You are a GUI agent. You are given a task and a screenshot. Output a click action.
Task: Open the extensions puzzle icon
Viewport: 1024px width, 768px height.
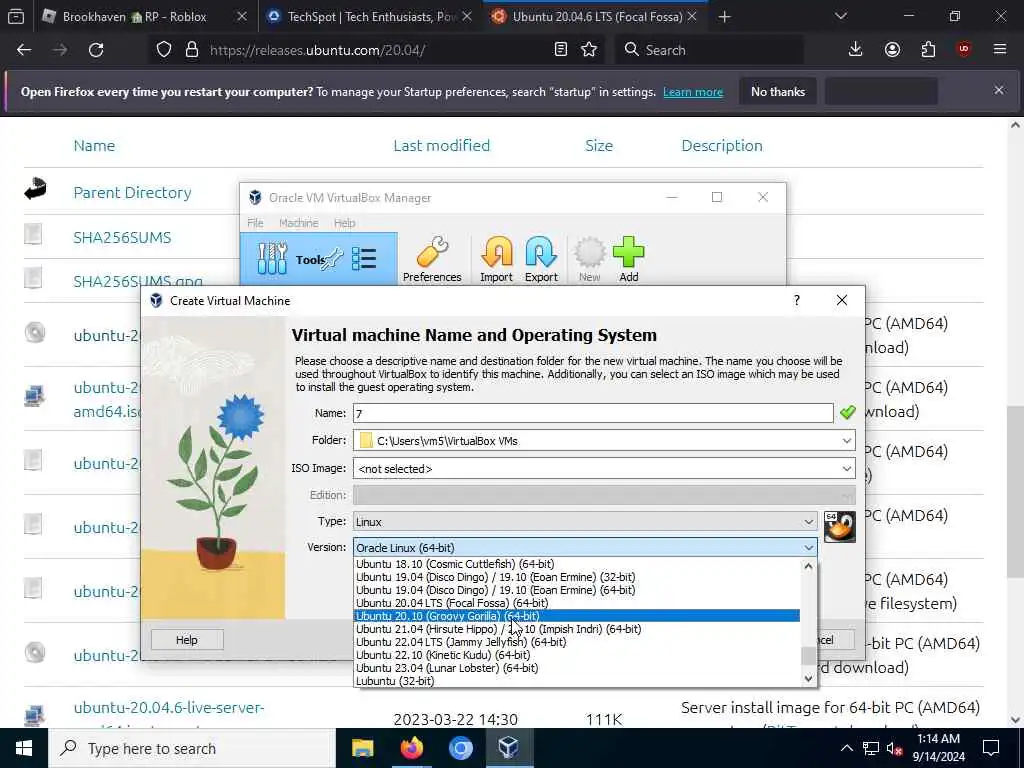[928, 50]
